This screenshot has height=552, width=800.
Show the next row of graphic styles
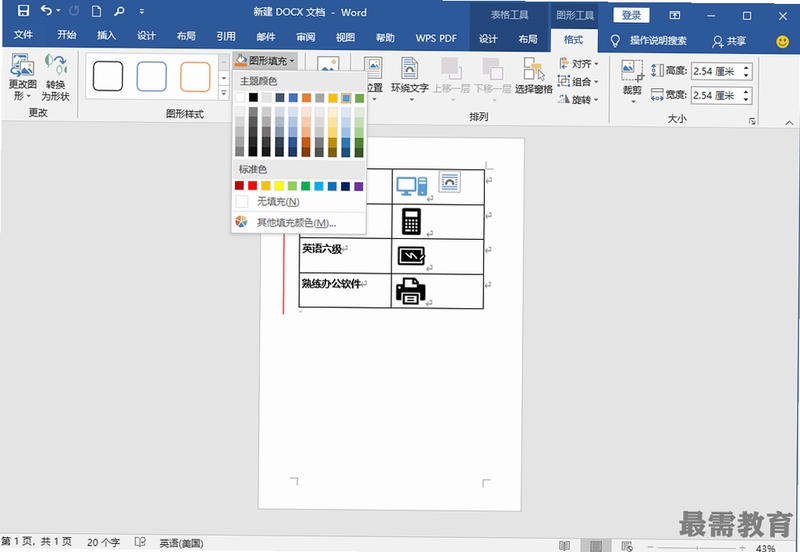point(223,78)
